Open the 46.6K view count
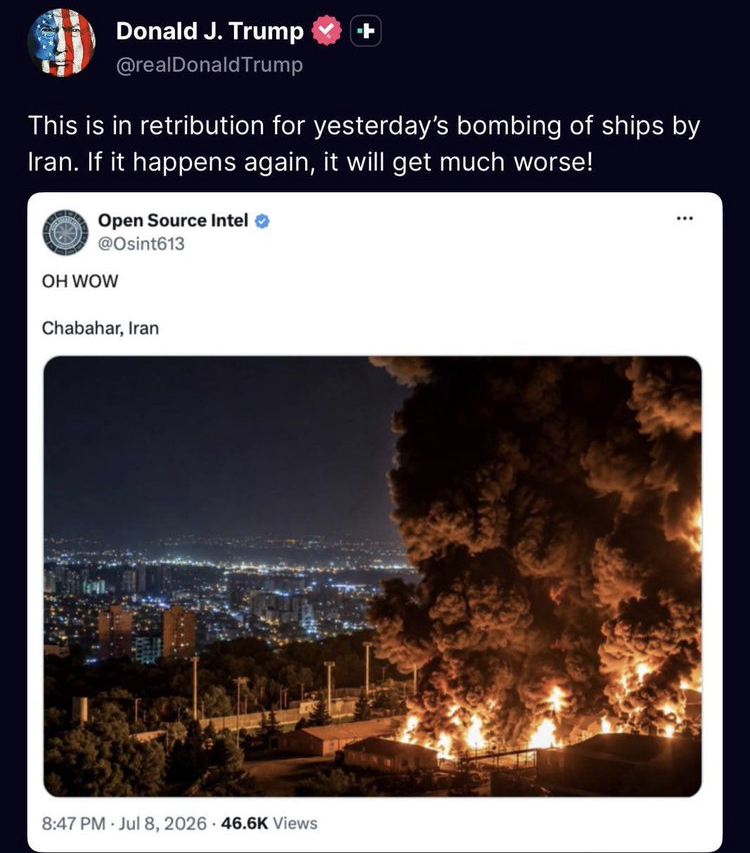Image resolution: width=750 pixels, height=853 pixels. point(245,823)
